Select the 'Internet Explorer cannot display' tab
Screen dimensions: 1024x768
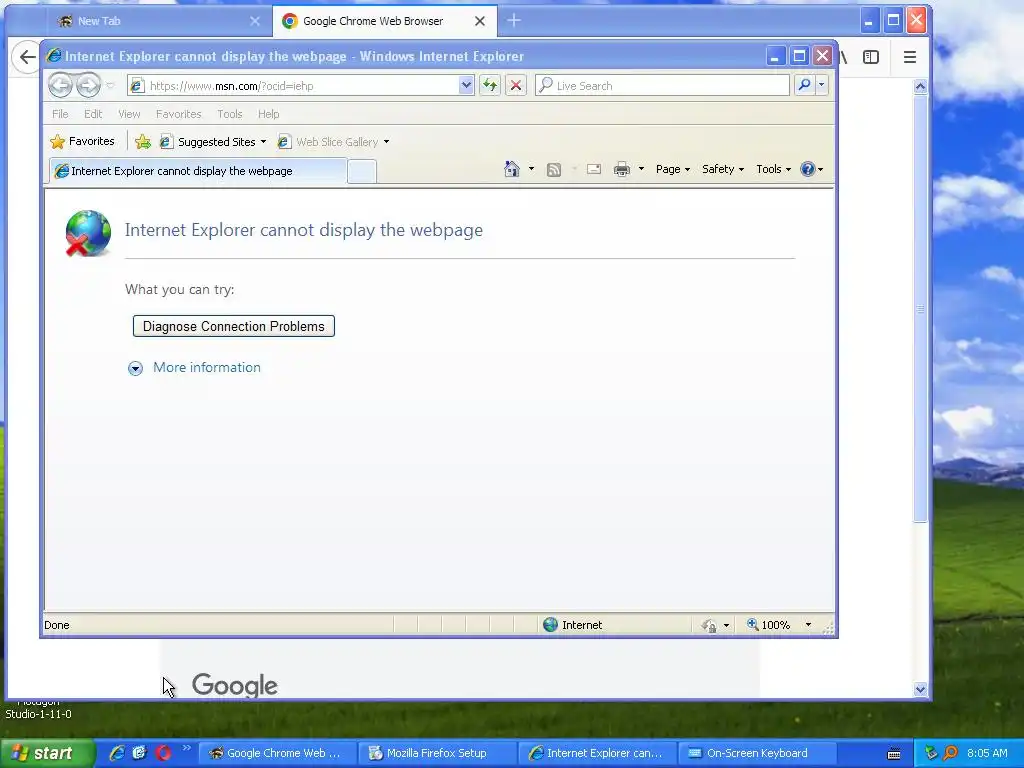coord(198,171)
